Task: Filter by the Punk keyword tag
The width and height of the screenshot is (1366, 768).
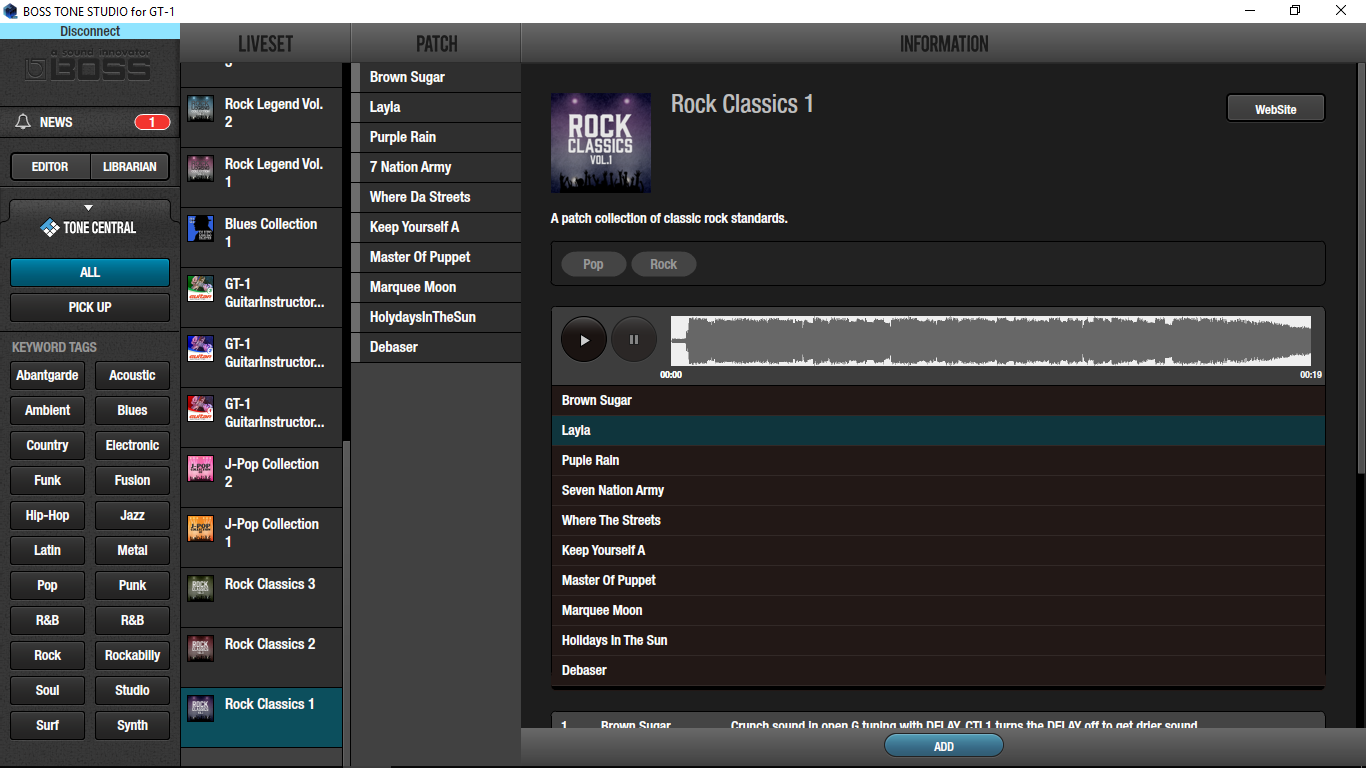Action: pyautogui.click(x=132, y=586)
